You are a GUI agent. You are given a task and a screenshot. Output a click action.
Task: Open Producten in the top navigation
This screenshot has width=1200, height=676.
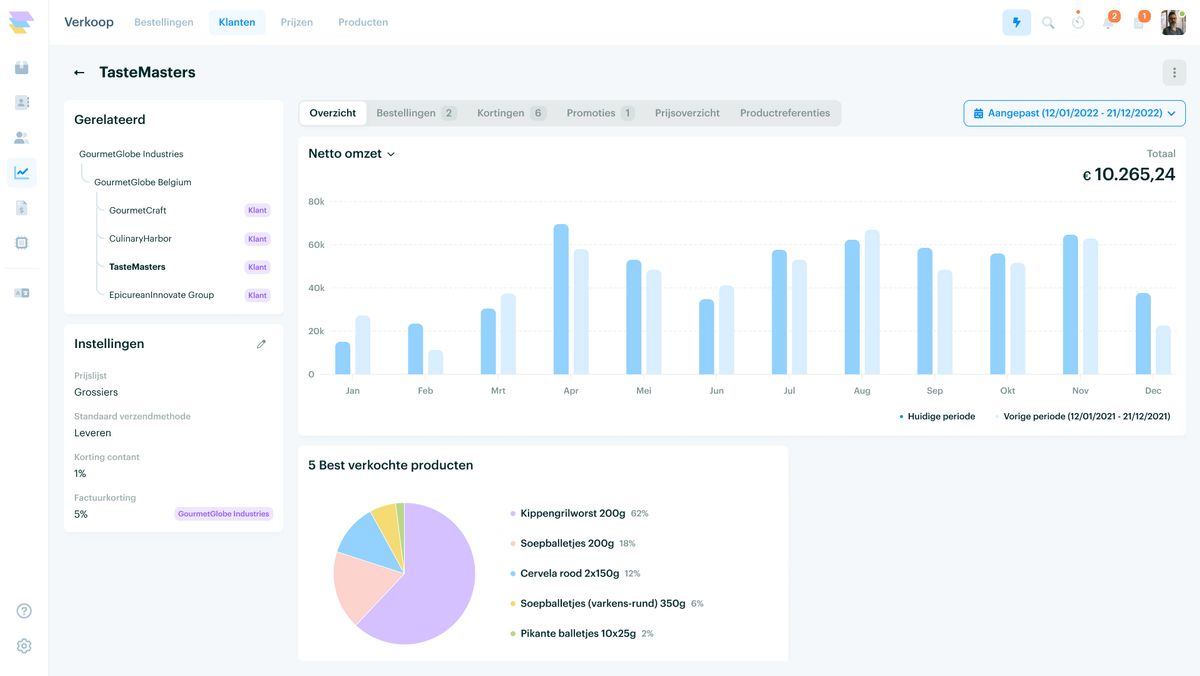tap(363, 22)
